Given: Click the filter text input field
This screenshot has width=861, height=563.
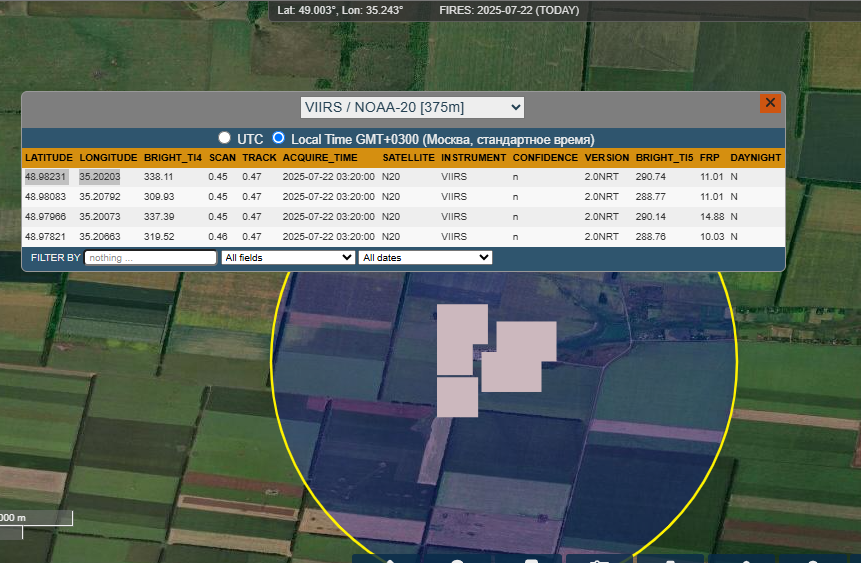Looking at the screenshot, I should point(150,258).
